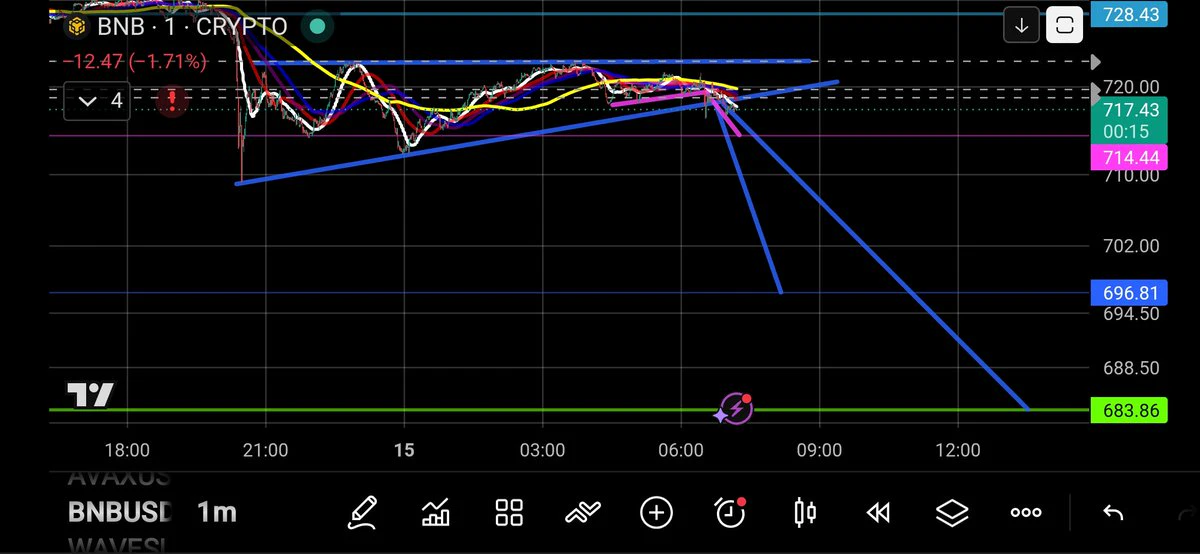This screenshot has height=554, width=1200.
Task: Select BNBUSD in the watchlist
Action: [x=119, y=513]
